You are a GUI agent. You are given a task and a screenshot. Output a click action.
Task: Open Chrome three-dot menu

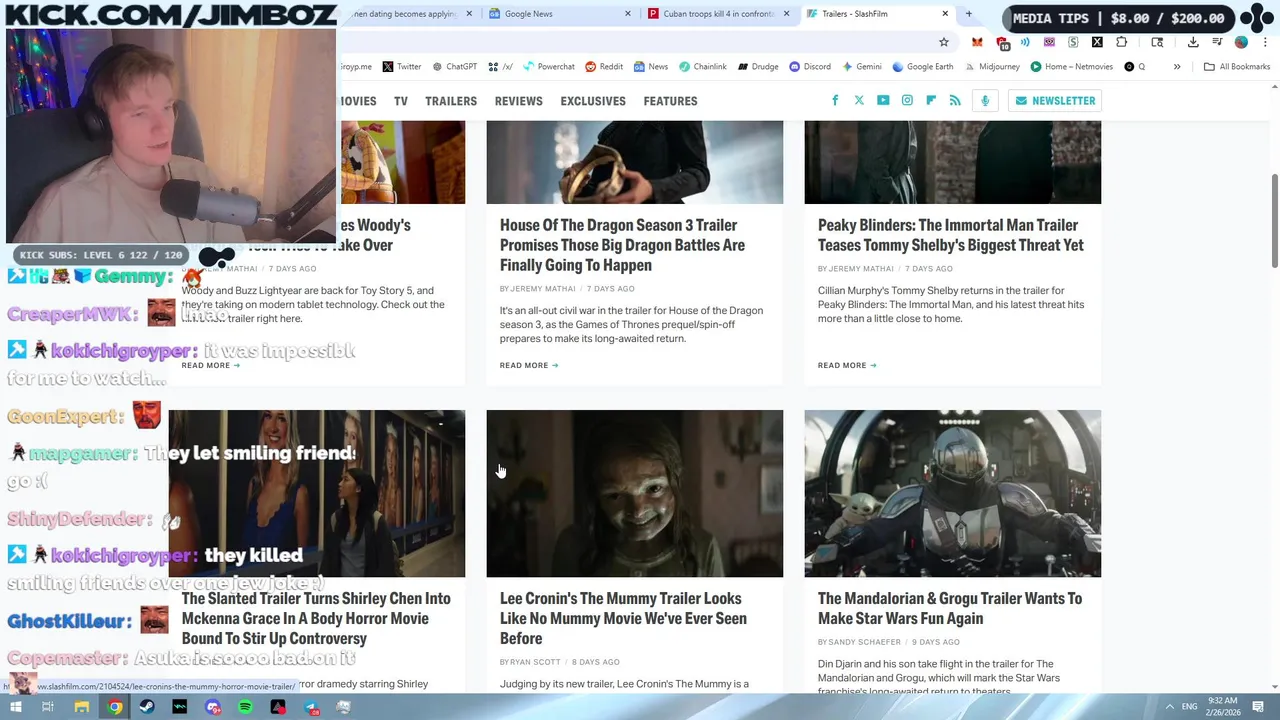tap(1264, 42)
